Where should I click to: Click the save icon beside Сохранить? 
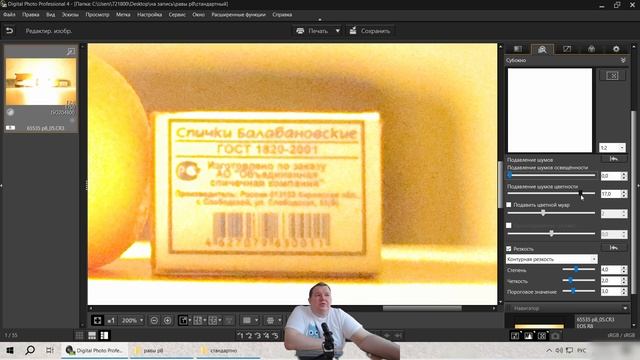(x=353, y=31)
